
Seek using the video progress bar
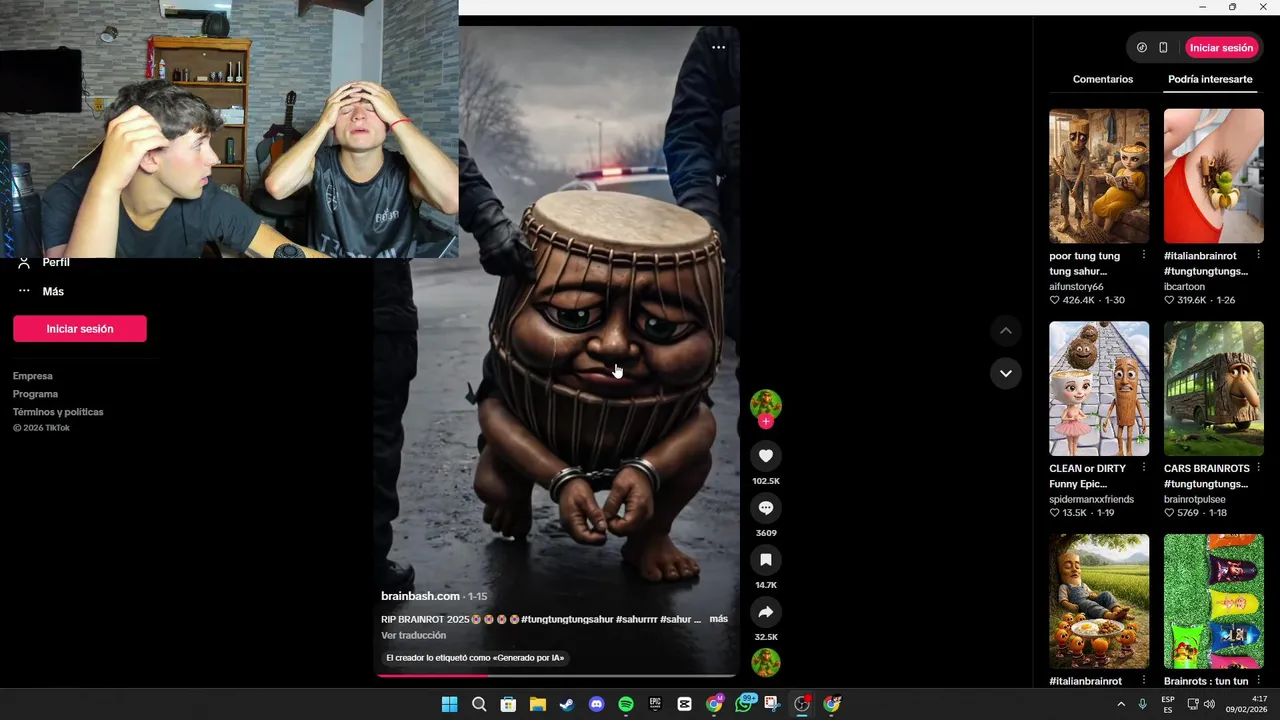click(x=556, y=675)
